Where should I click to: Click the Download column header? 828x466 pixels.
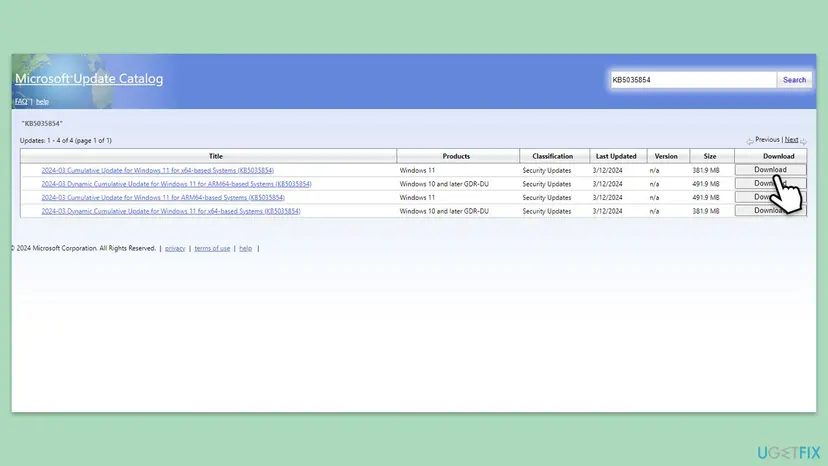pos(778,156)
